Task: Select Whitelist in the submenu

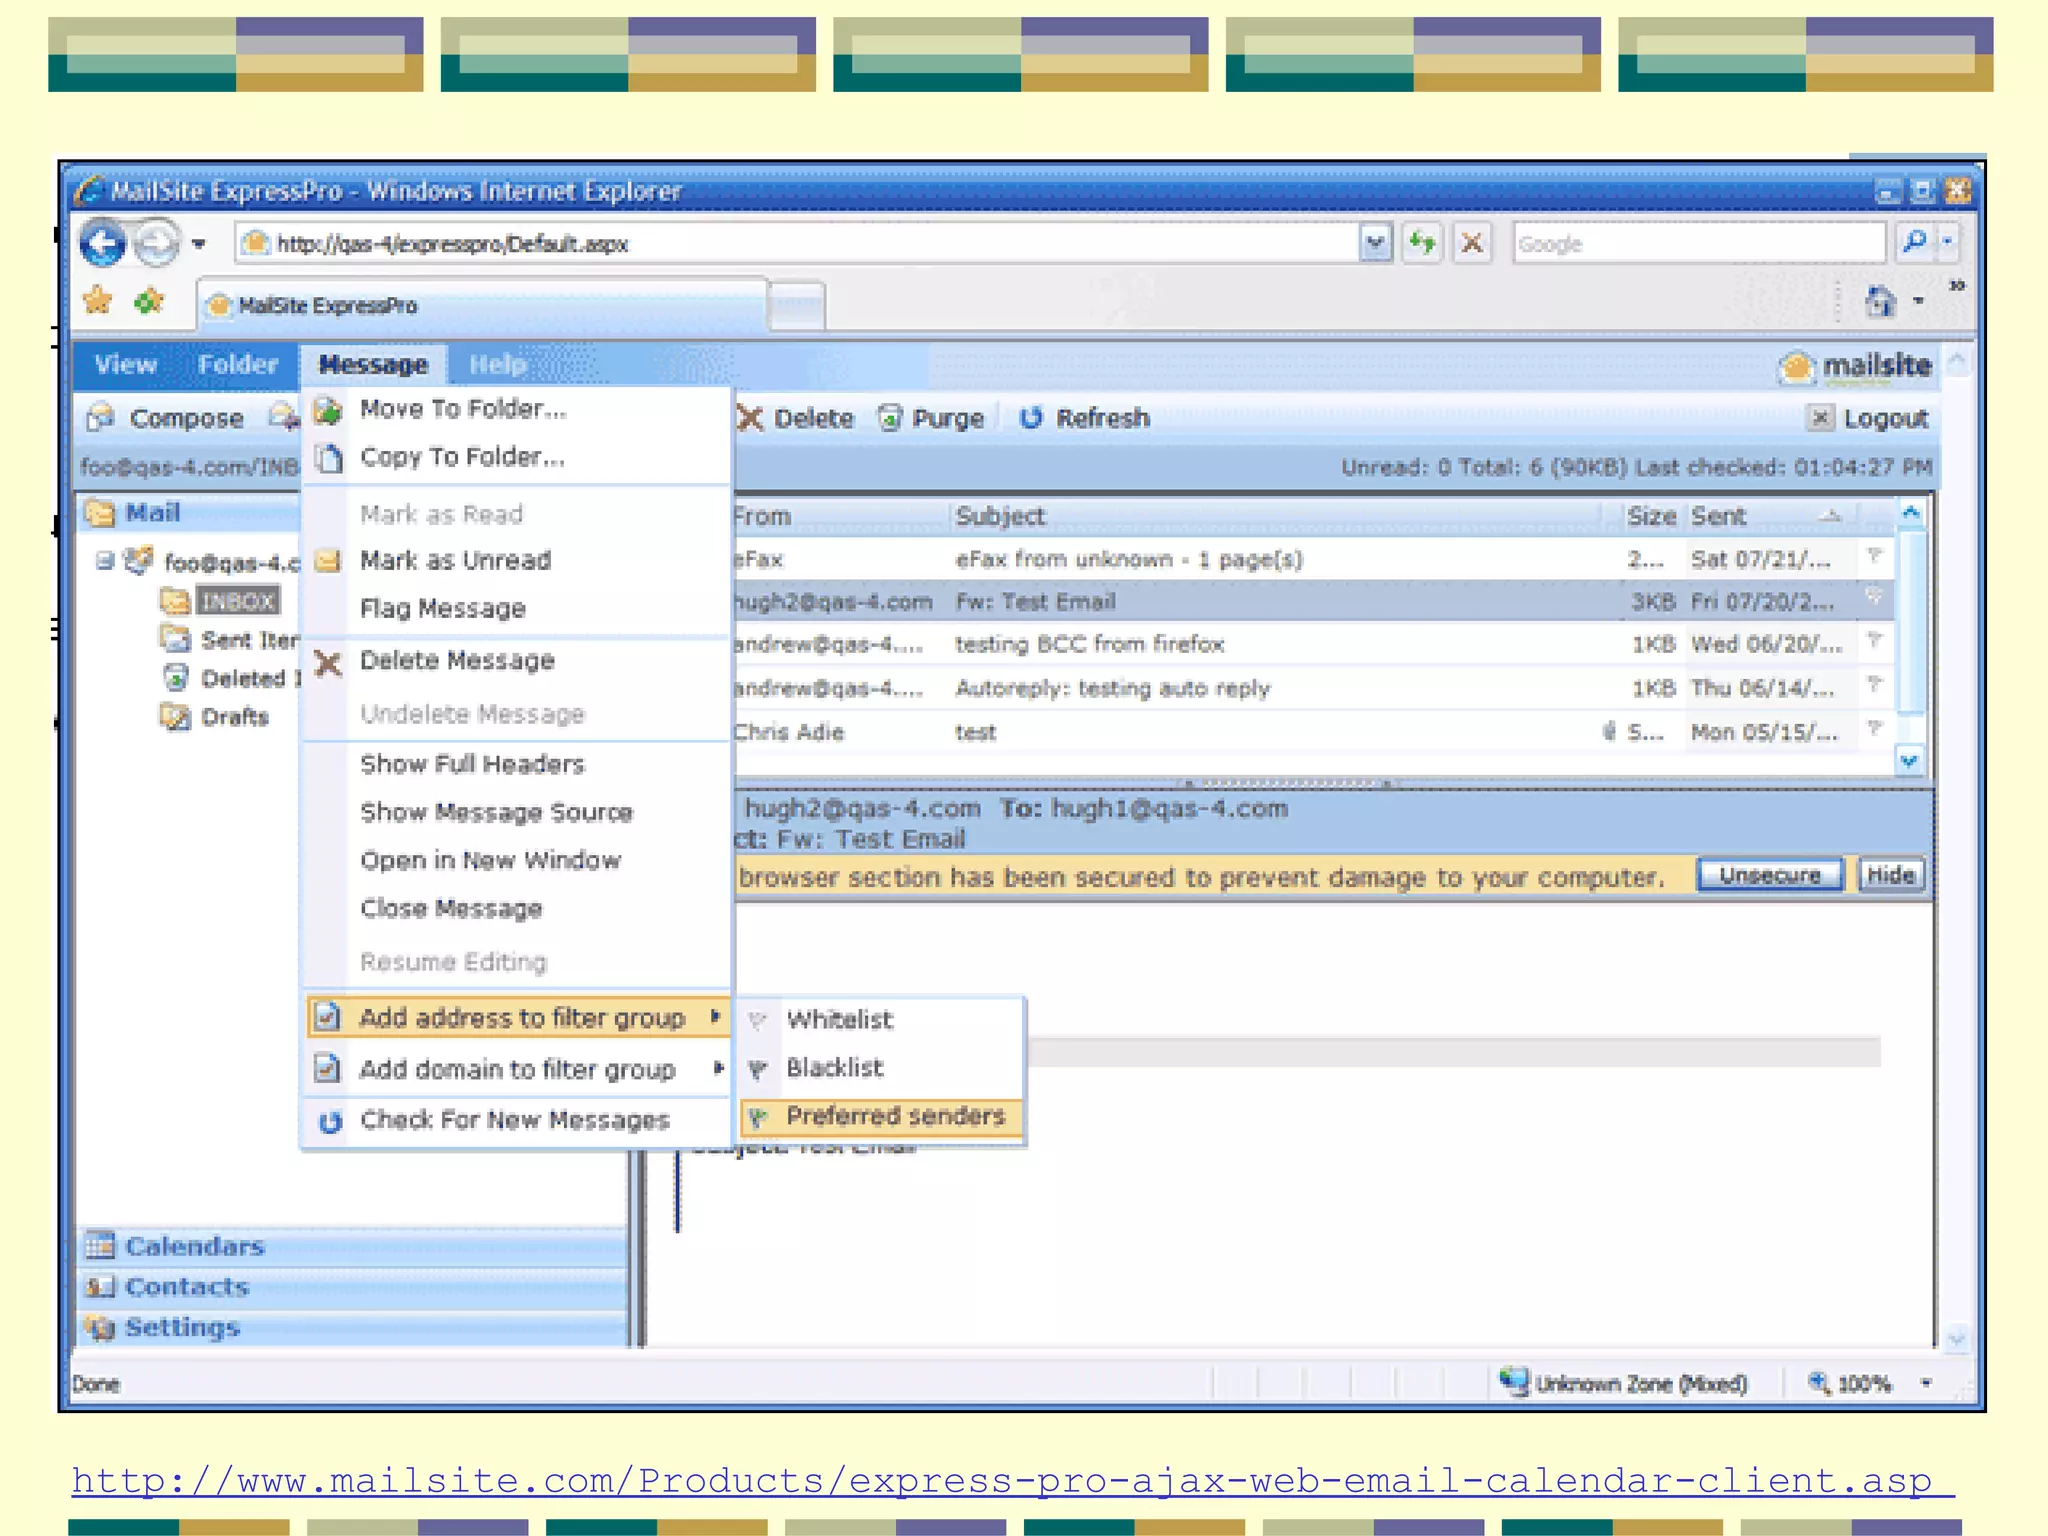Action: click(882, 1020)
